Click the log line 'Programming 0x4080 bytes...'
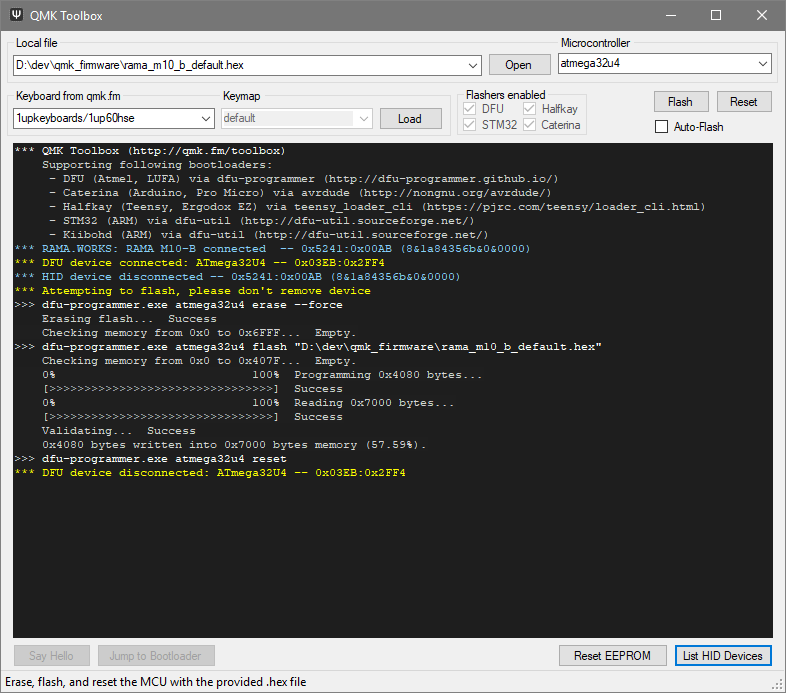Image resolution: width=786 pixels, height=693 pixels. coord(388,375)
